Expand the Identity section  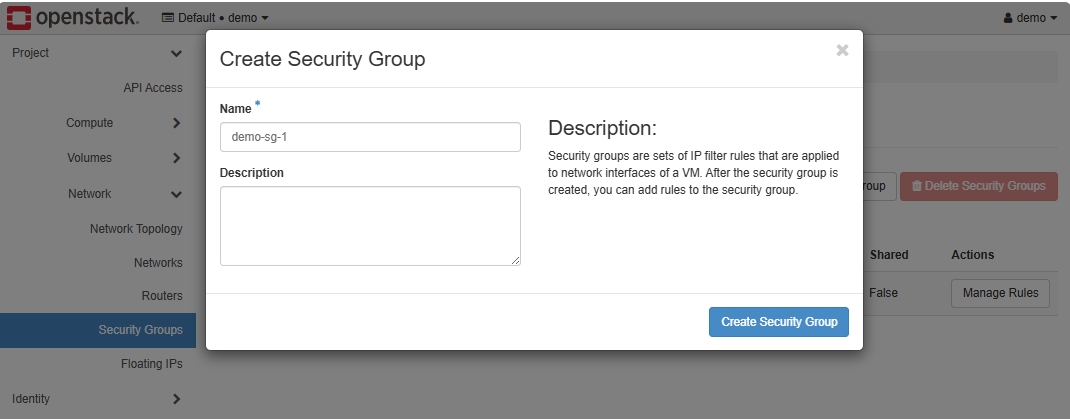[176, 399]
